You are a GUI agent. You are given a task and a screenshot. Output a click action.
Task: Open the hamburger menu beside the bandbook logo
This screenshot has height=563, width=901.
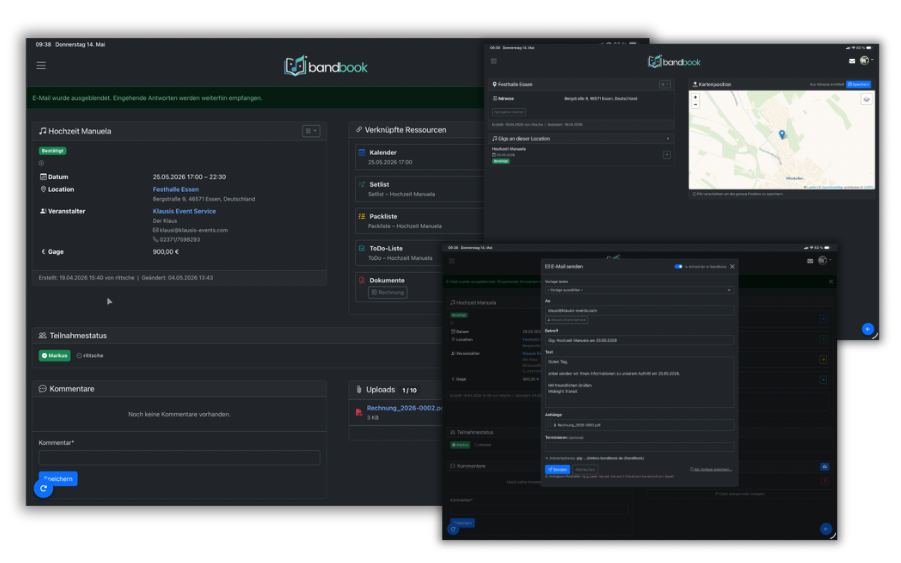coord(41,65)
